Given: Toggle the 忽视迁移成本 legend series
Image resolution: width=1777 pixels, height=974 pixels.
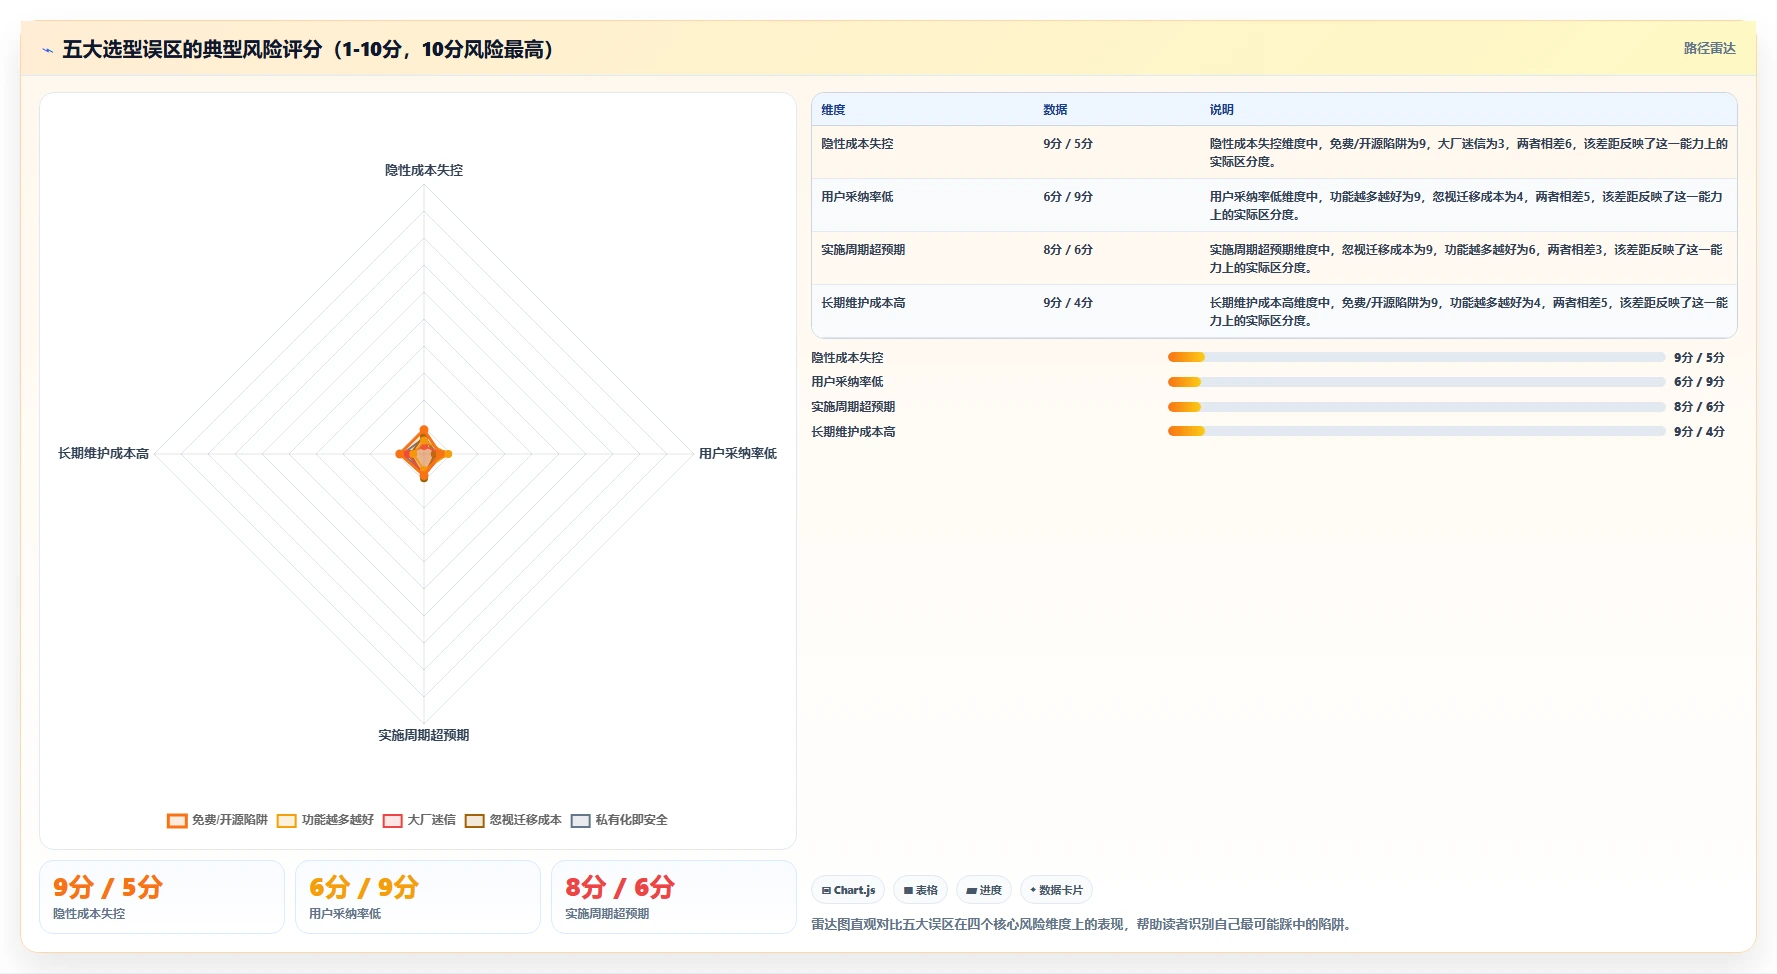Looking at the screenshot, I should 513,820.
